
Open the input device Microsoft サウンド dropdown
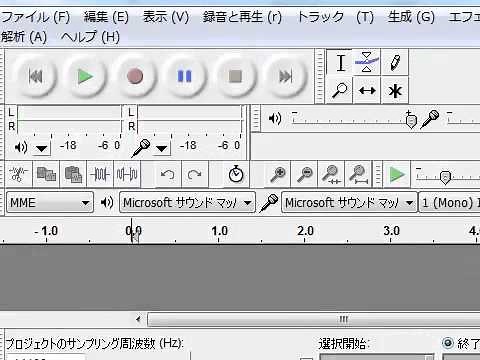tap(349, 202)
